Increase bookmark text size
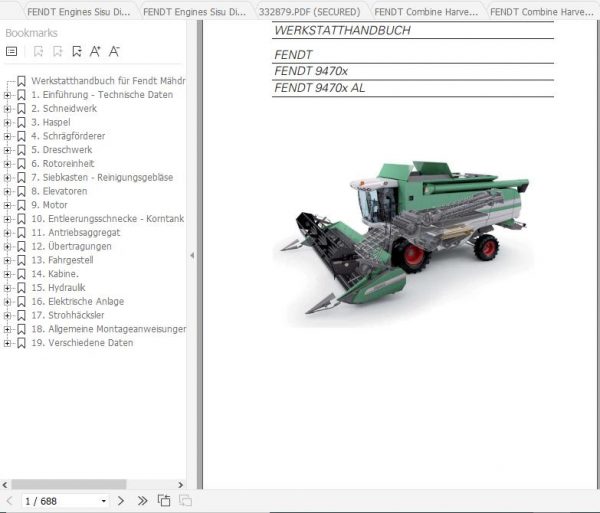 coord(95,51)
